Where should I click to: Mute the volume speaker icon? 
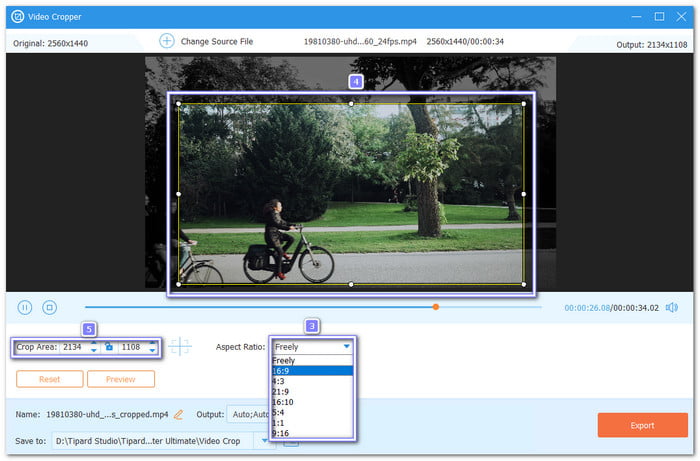coord(671,307)
